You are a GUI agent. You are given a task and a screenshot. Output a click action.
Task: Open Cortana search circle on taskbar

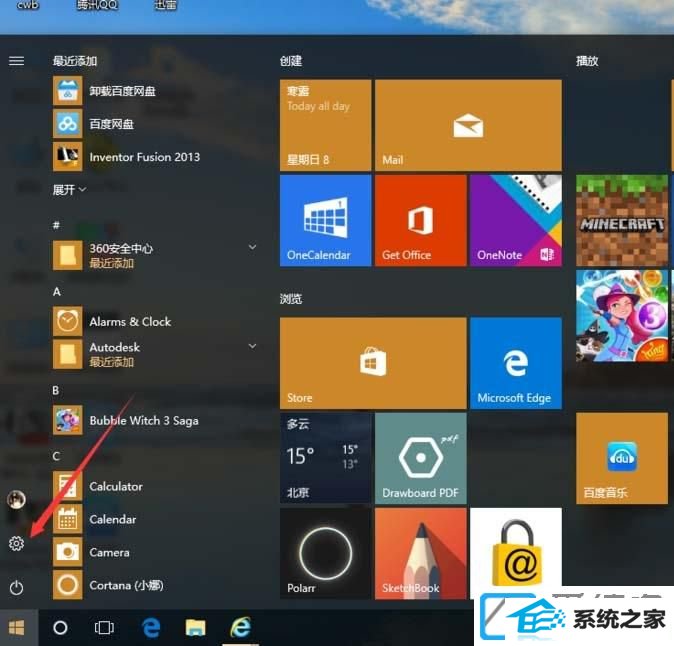coord(60,628)
